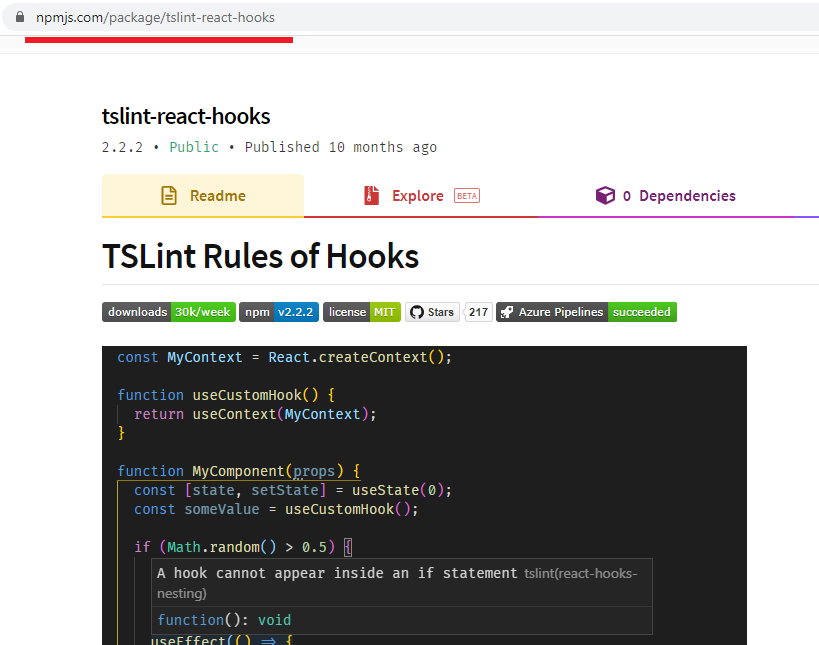
Task: Open the 0 Dependencies tab
Action: click(x=678, y=196)
